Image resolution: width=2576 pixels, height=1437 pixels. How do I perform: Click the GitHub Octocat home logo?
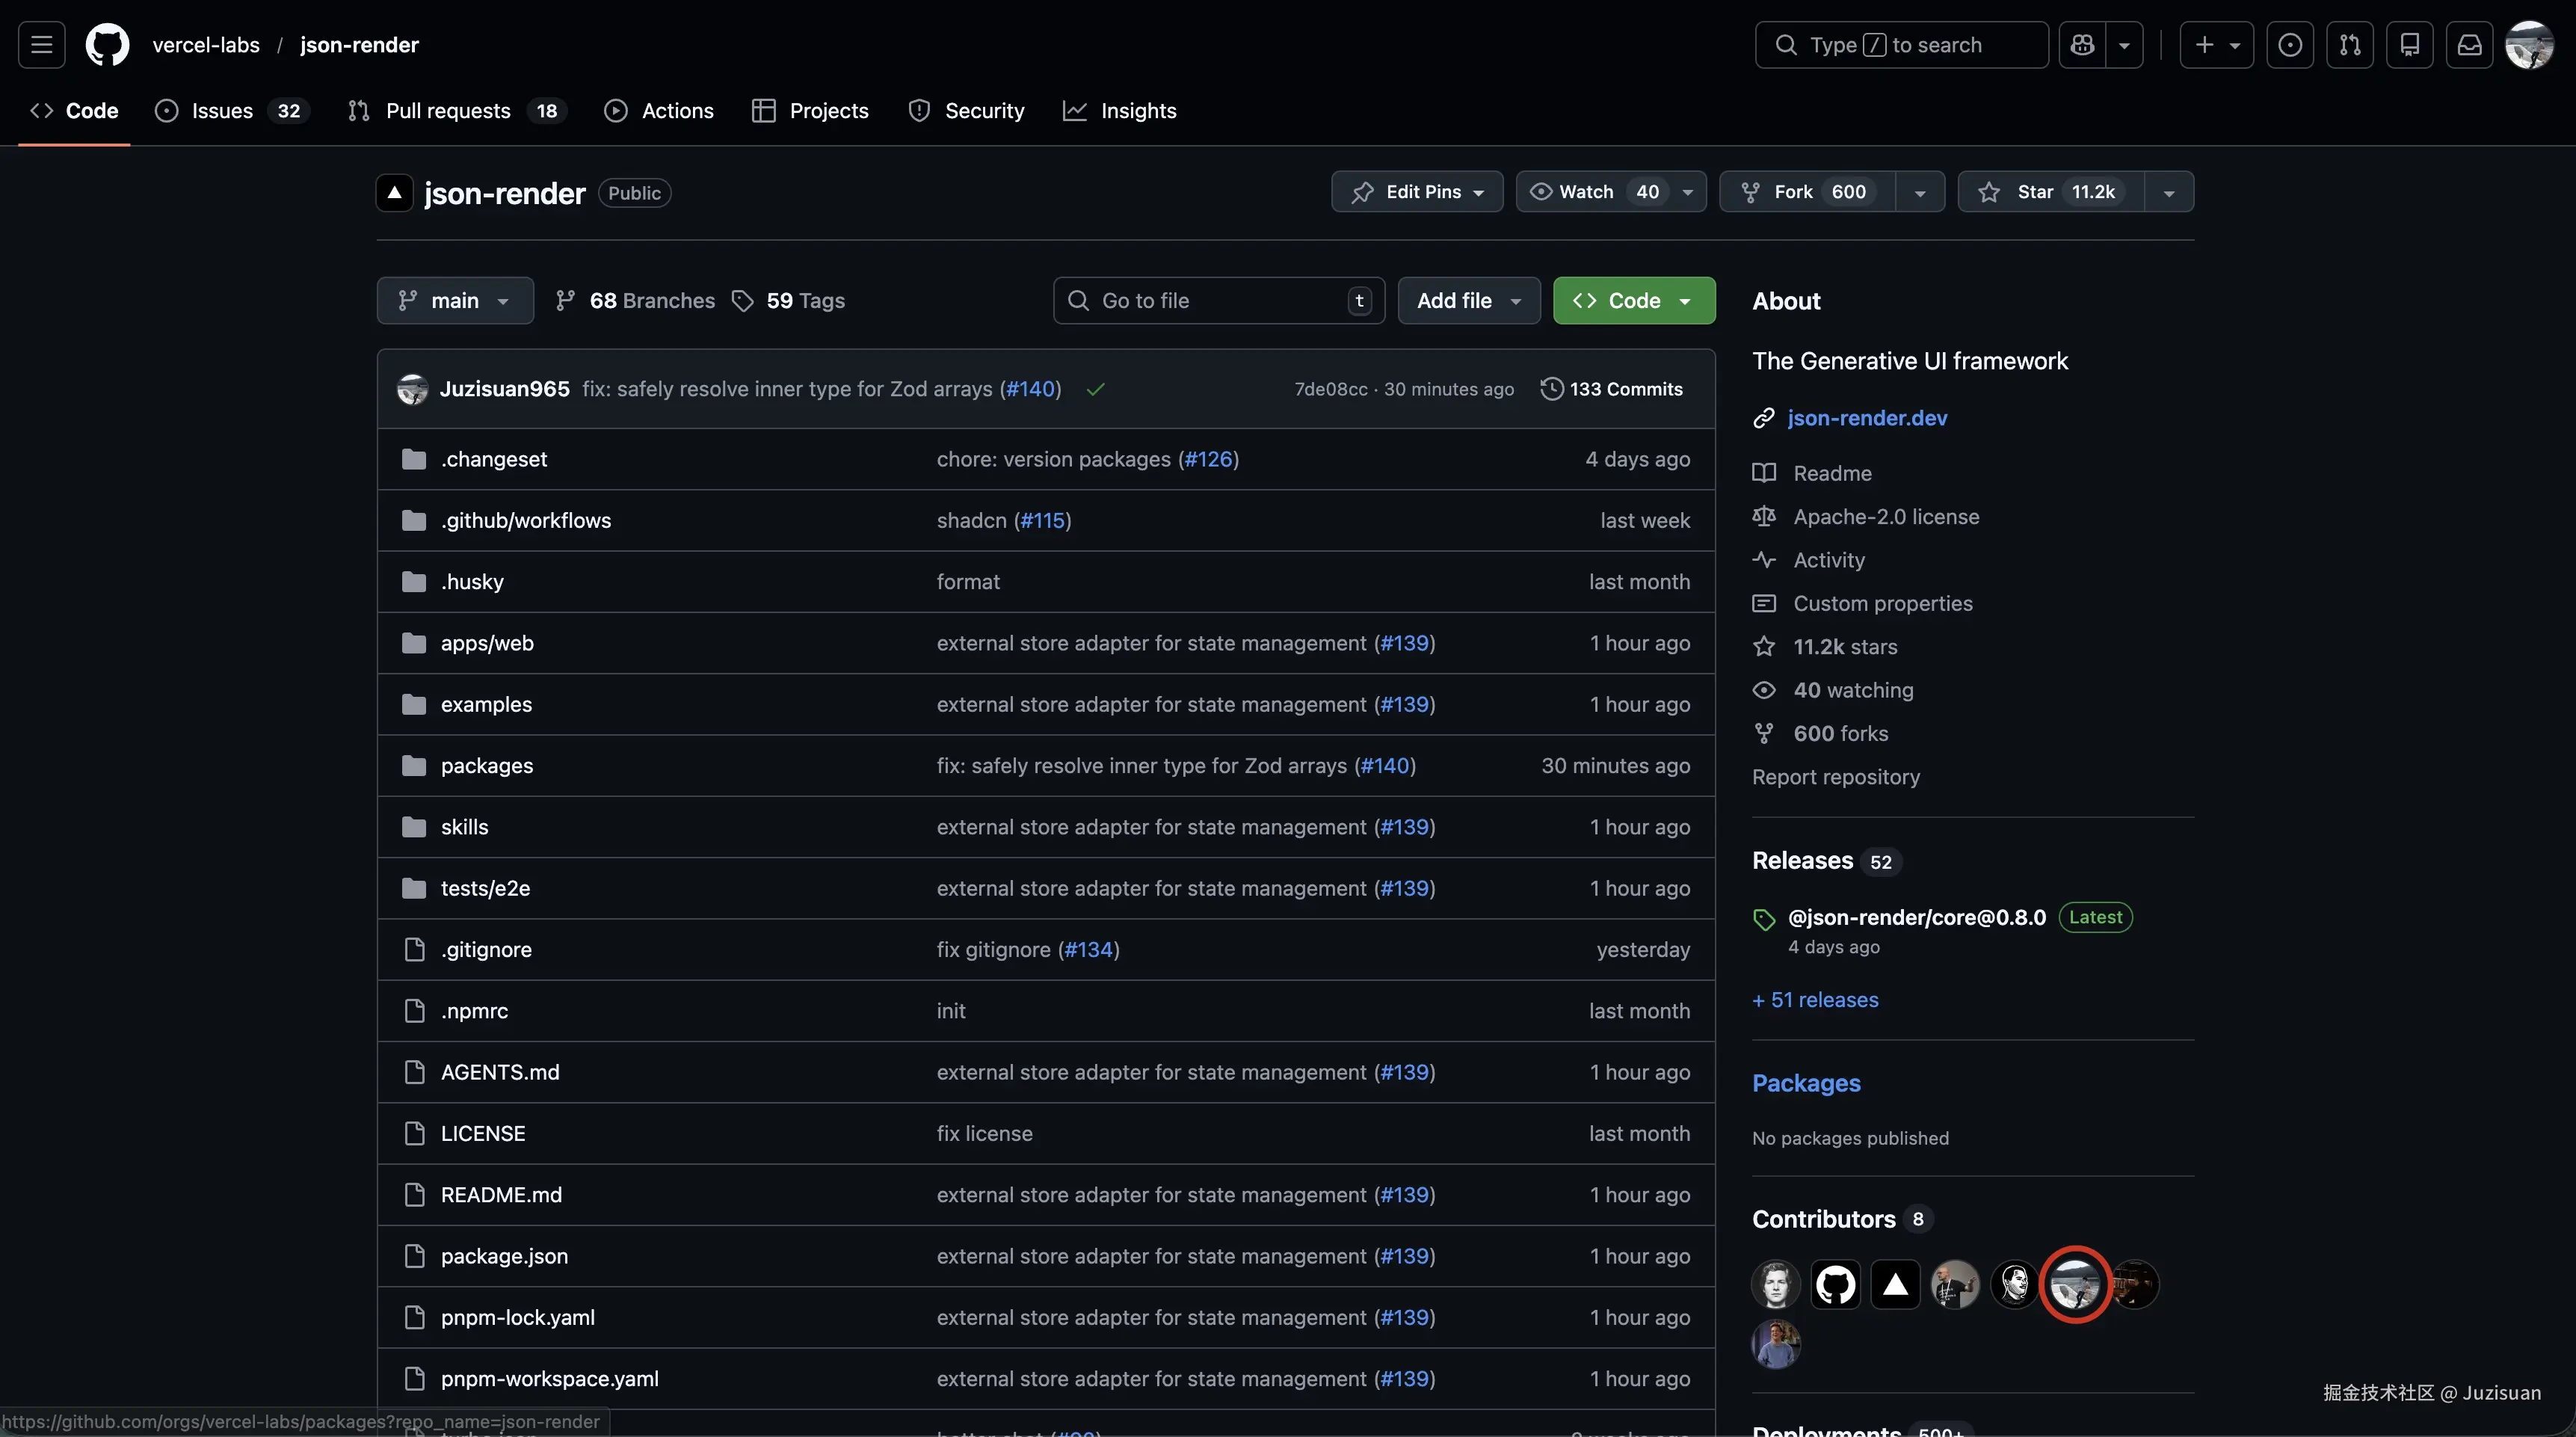coord(107,45)
